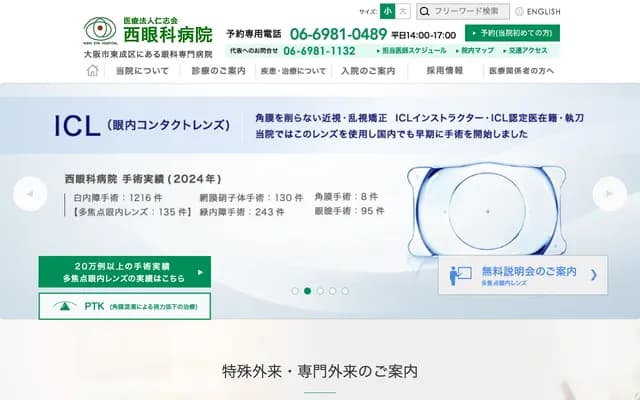Open 担当医師スケジュール link
The height and width of the screenshot is (400, 640).
411,51
